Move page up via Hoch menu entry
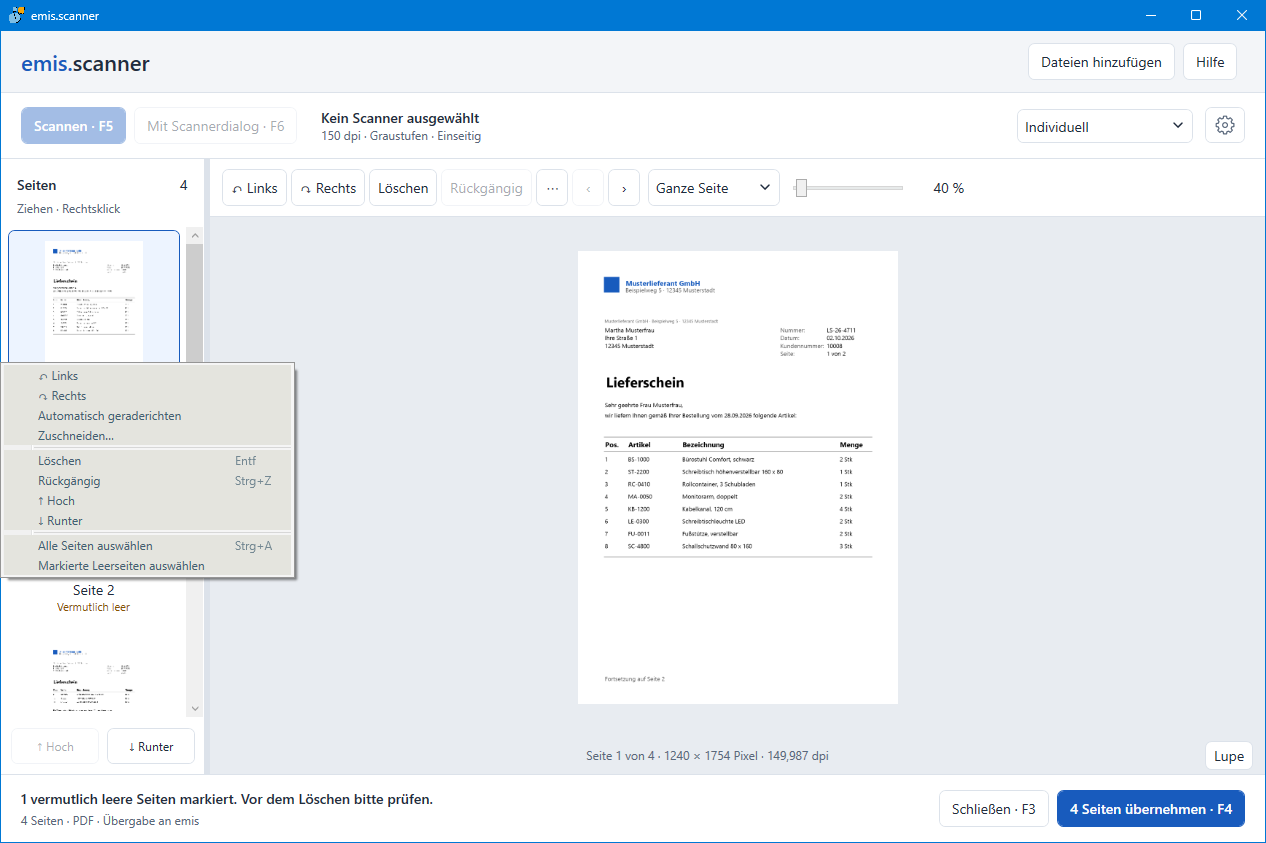Image resolution: width=1266 pixels, height=843 pixels. [x=148, y=501]
